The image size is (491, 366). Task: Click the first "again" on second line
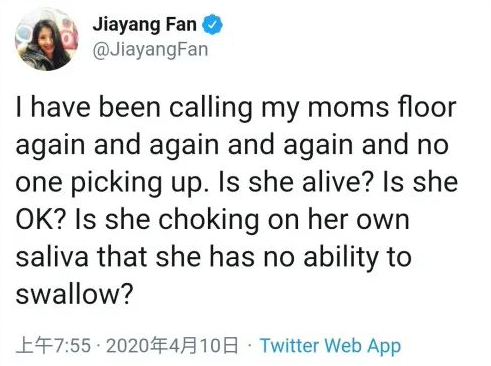[50, 146]
